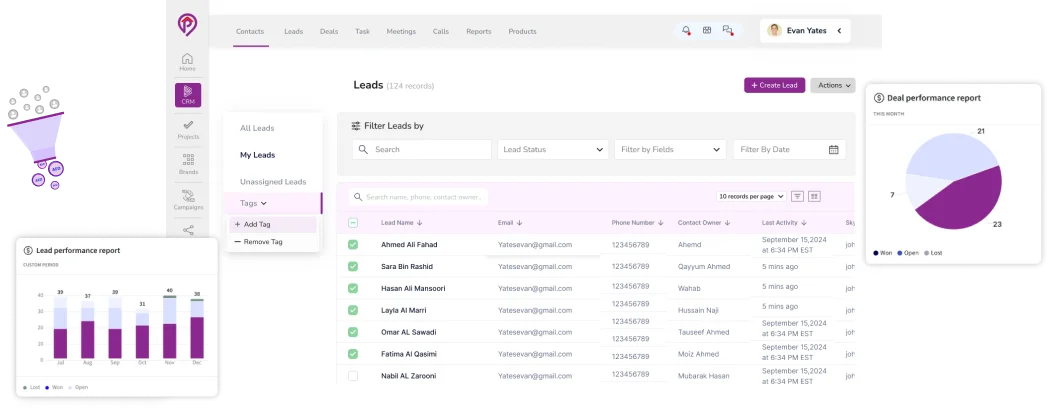Focus the search name, phone field
The image size is (1048, 412).
coord(418,197)
